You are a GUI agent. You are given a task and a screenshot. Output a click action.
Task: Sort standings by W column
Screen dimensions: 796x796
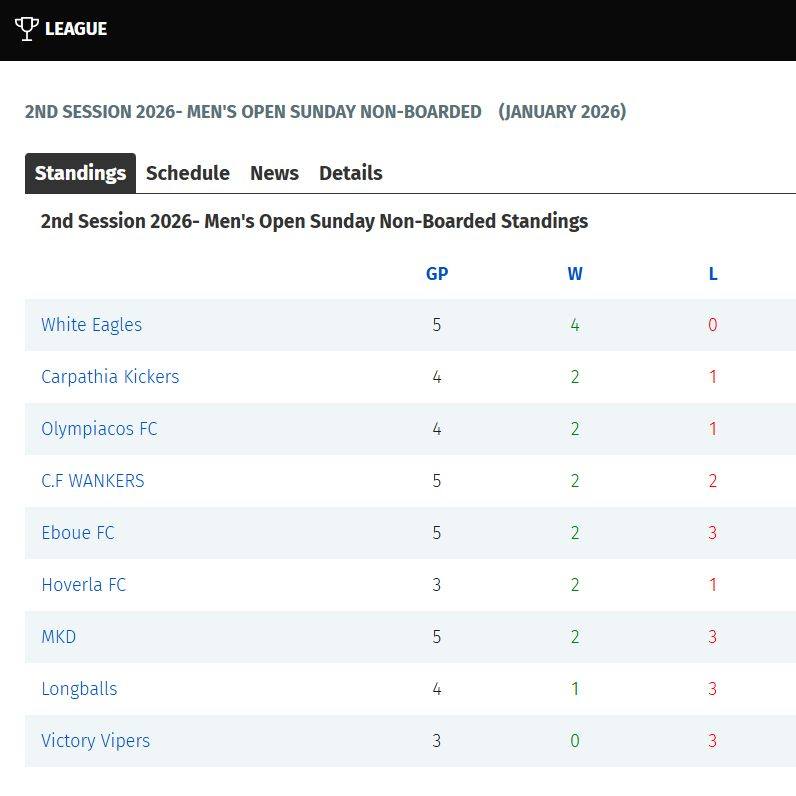pos(575,274)
